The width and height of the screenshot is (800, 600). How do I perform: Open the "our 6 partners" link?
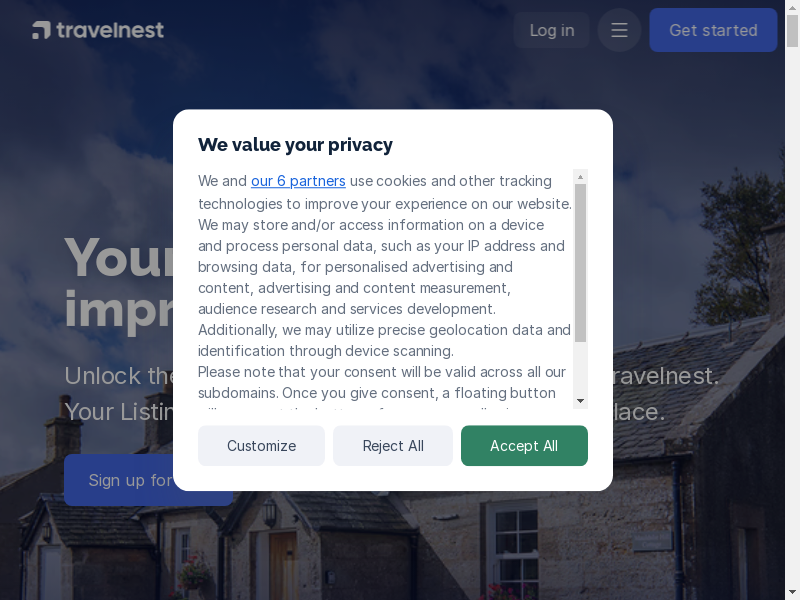click(298, 181)
